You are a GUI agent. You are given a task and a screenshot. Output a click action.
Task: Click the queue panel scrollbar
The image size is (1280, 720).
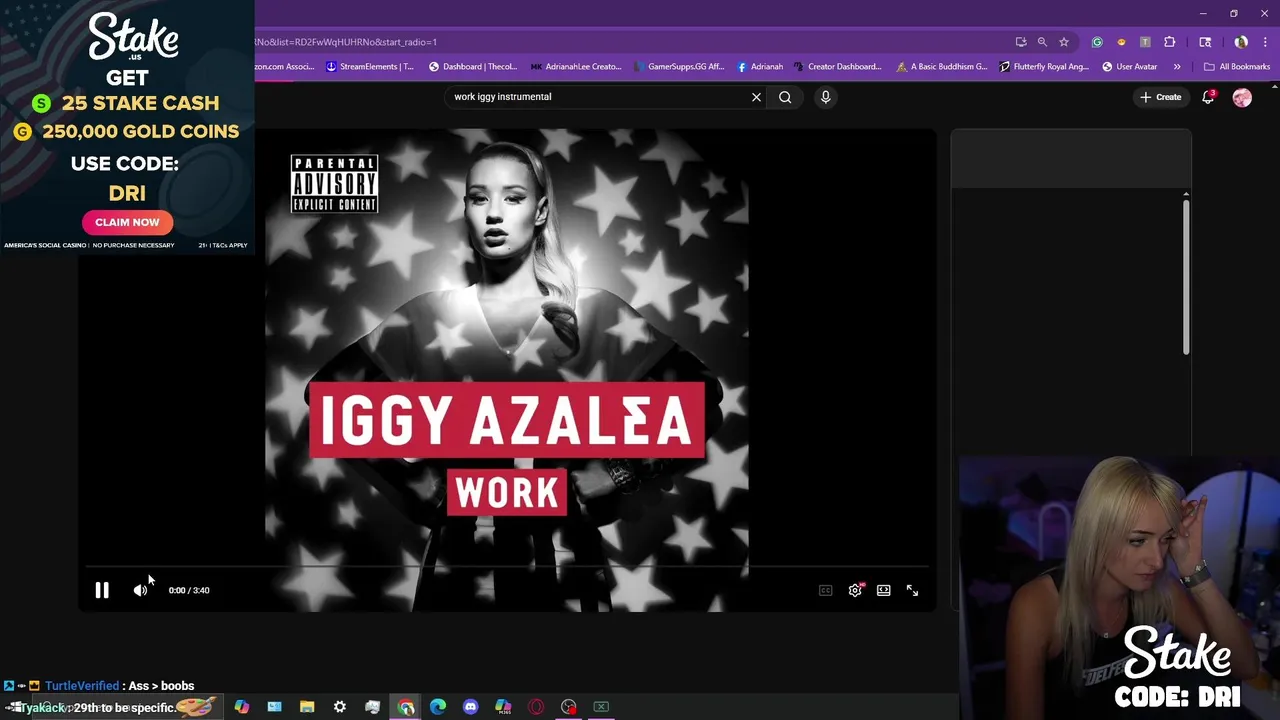[x=1186, y=276]
